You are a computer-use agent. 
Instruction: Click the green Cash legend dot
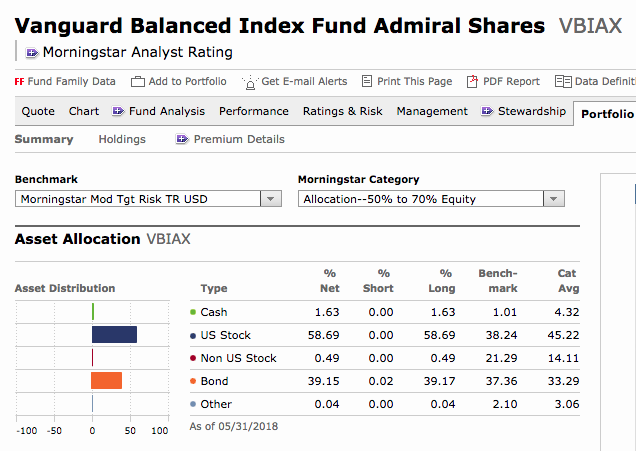pos(193,312)
